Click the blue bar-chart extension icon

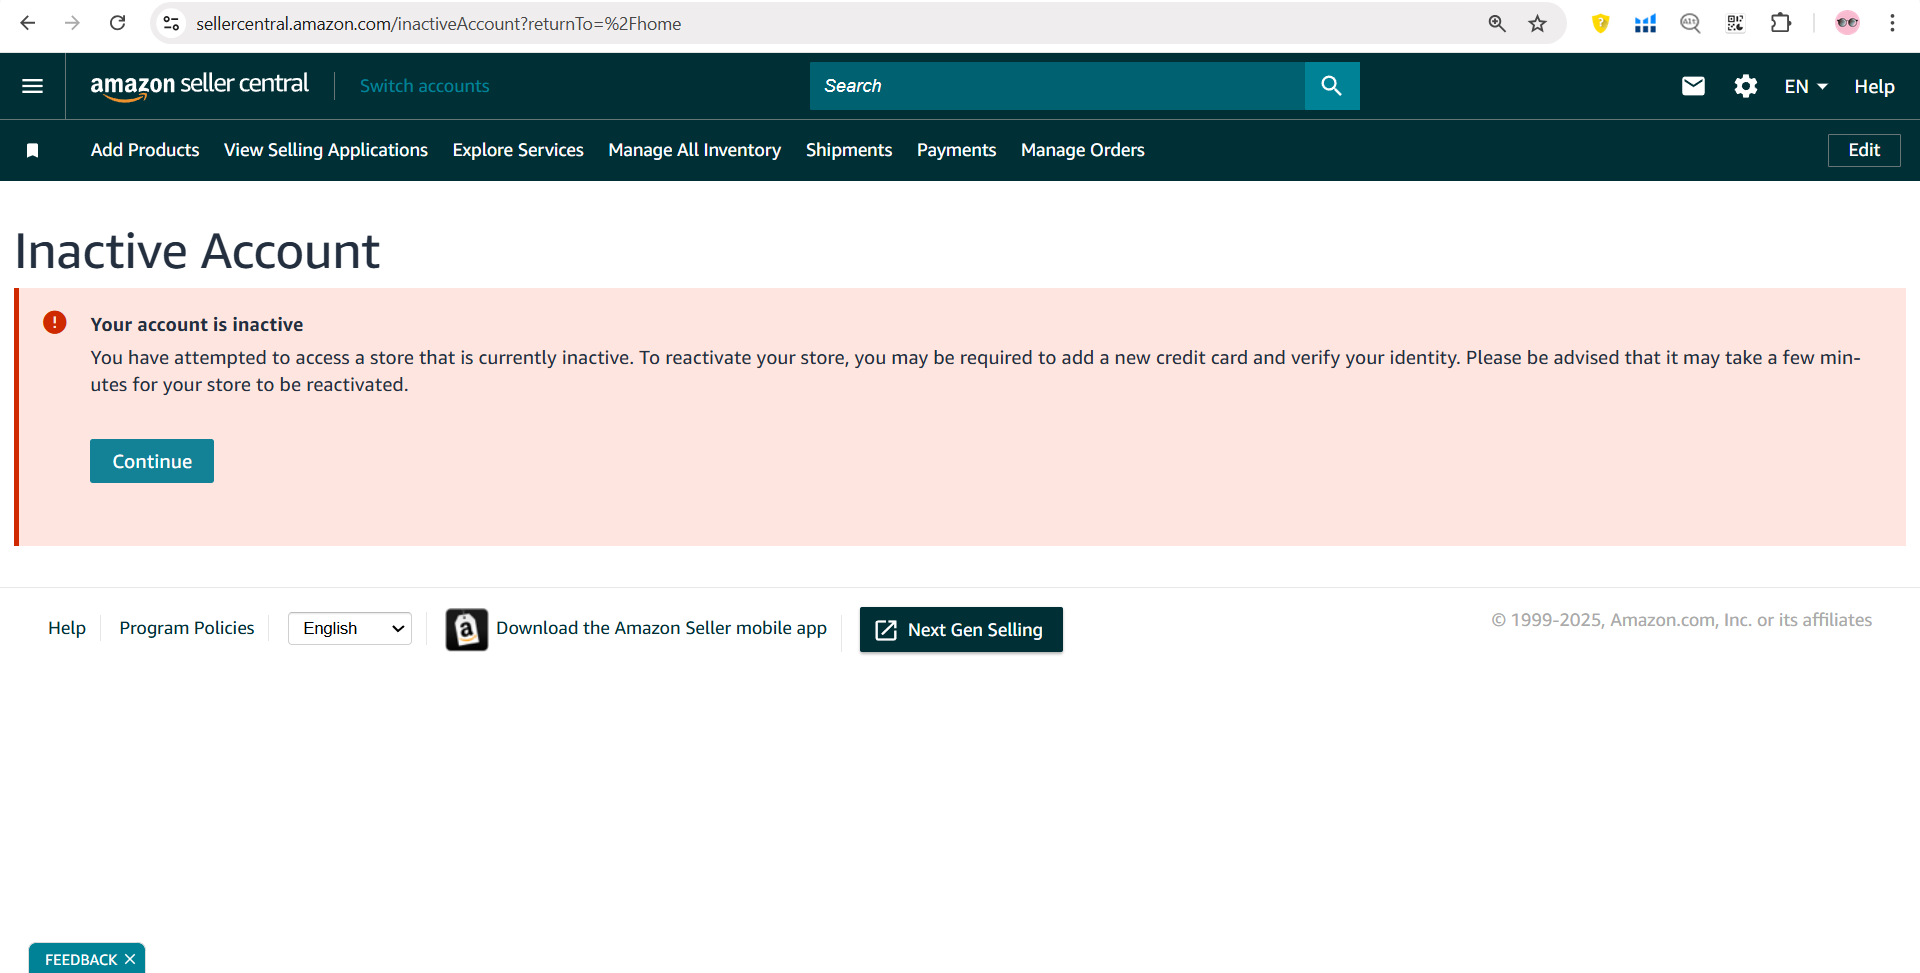(1645, 23)
